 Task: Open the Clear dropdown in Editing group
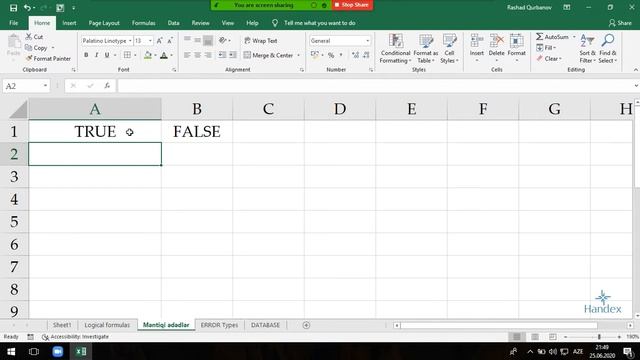549,59
